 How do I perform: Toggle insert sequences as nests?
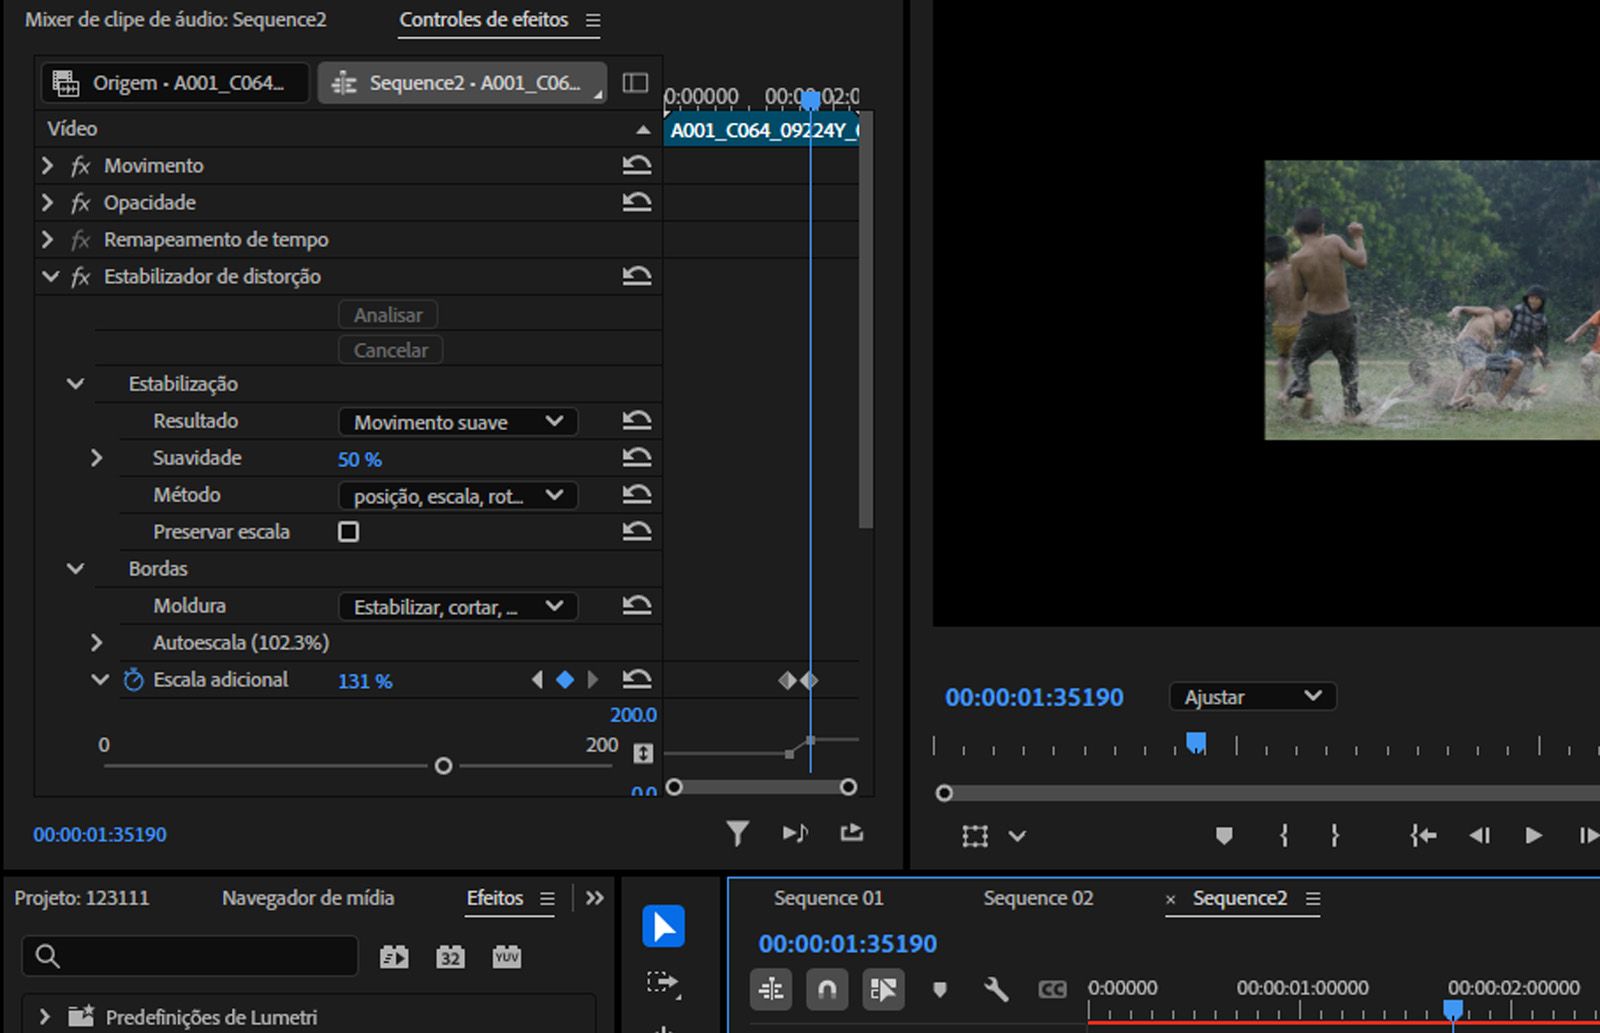[x=771, y=990]
